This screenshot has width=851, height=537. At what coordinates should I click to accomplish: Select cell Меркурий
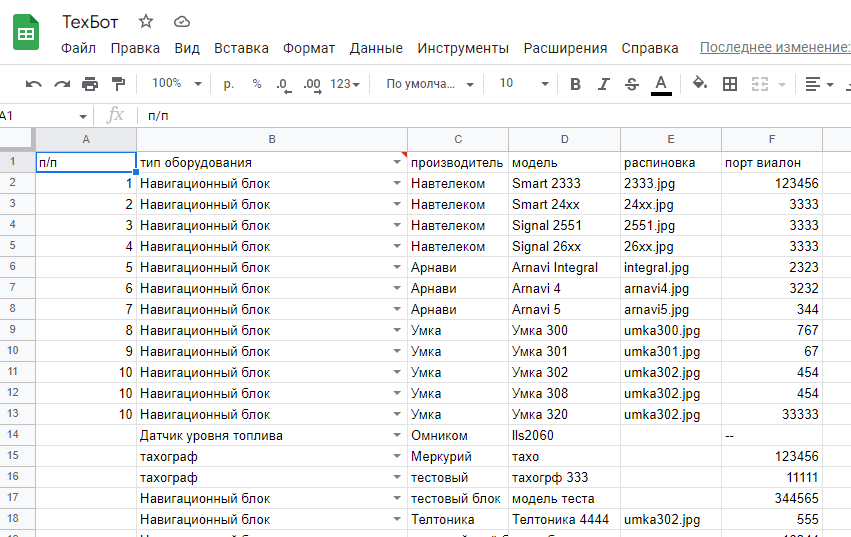point(458,457)
